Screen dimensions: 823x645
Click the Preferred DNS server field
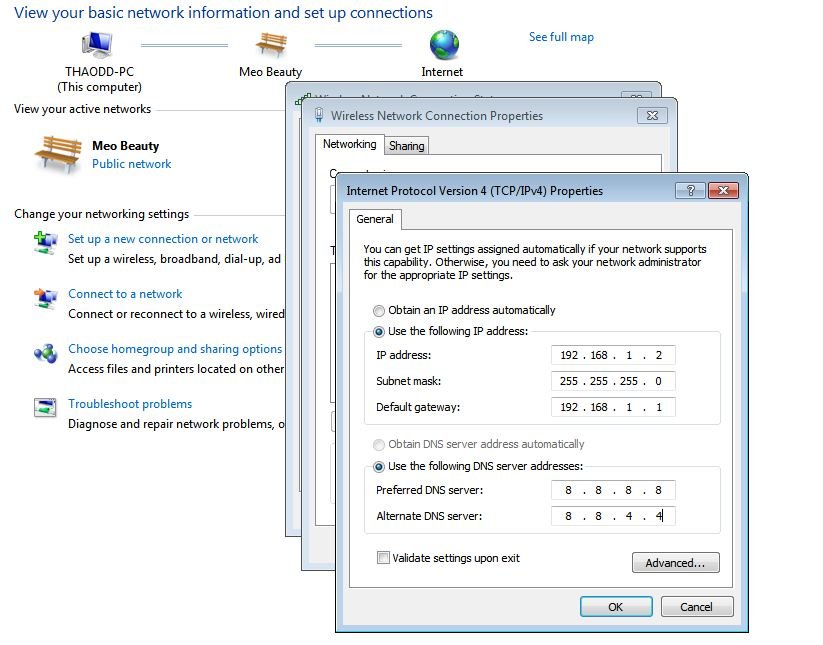point(613,490)
